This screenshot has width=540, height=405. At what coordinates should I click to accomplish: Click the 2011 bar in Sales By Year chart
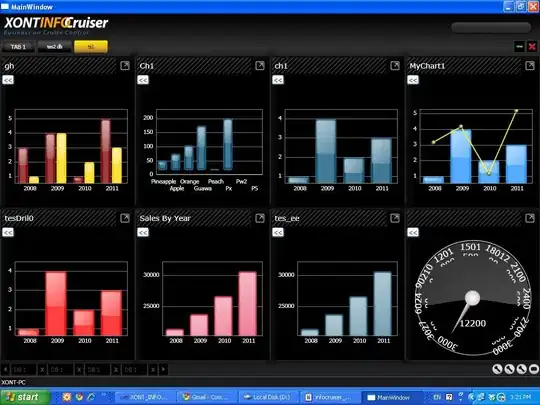click(x=248, y=303)
